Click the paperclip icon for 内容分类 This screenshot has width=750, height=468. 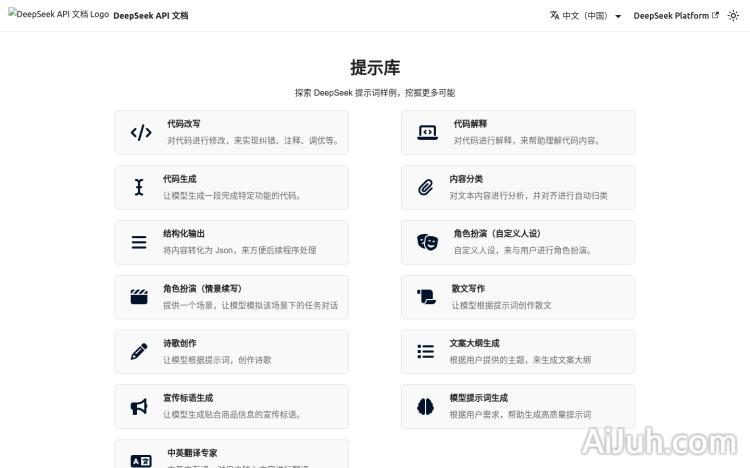pos(426,187)
